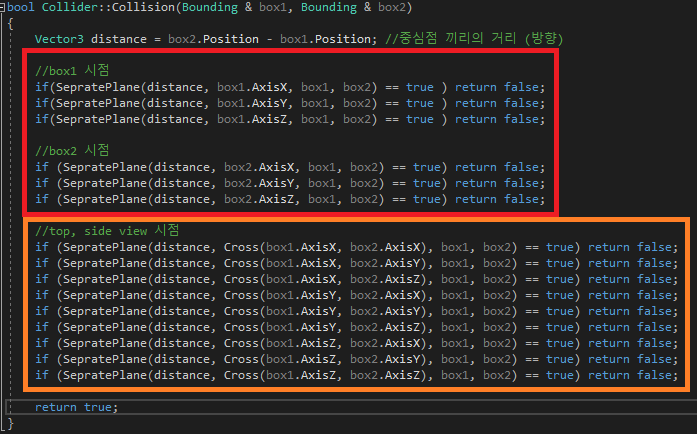Viewport: 697px width, 434px height.
Task: Click the box1.AxisX argument in the box1 section
Action: pyautogui.click(x=252, y=87)
